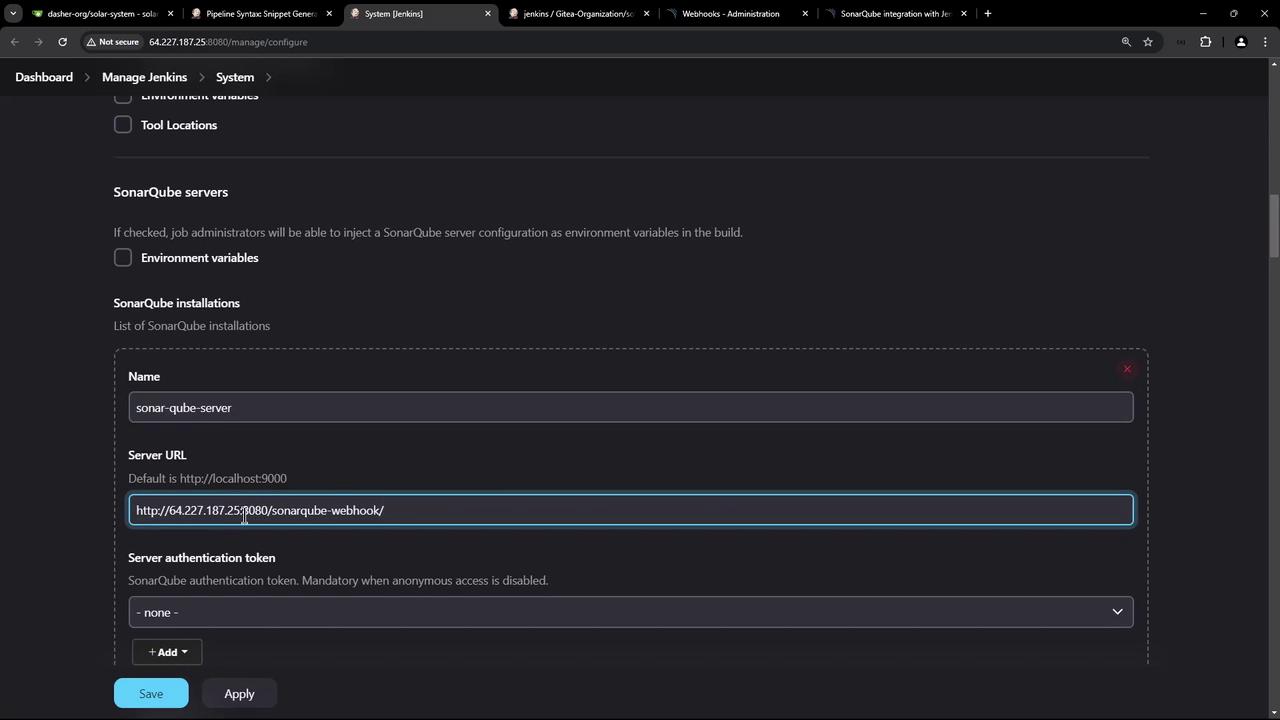Close the SonarQube integration tab
The image size is (1280, 720).
964,14
